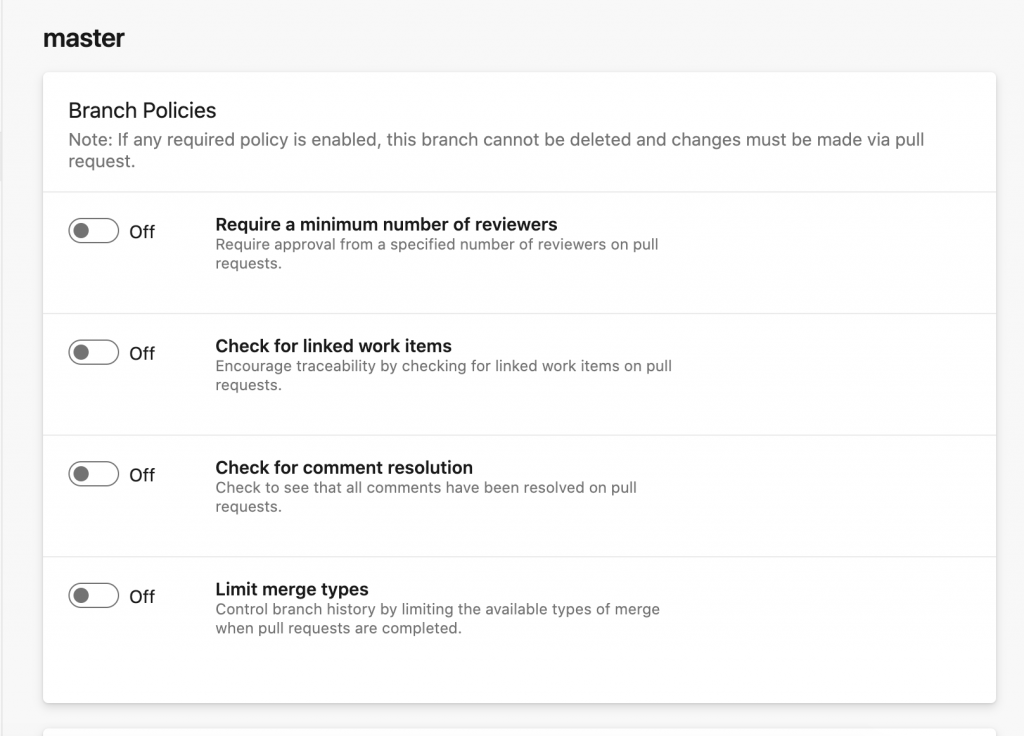Screen dimensions: 1024x736
Task: Select the 'Check for linked work items' title
Action: (x=333, y=346)
